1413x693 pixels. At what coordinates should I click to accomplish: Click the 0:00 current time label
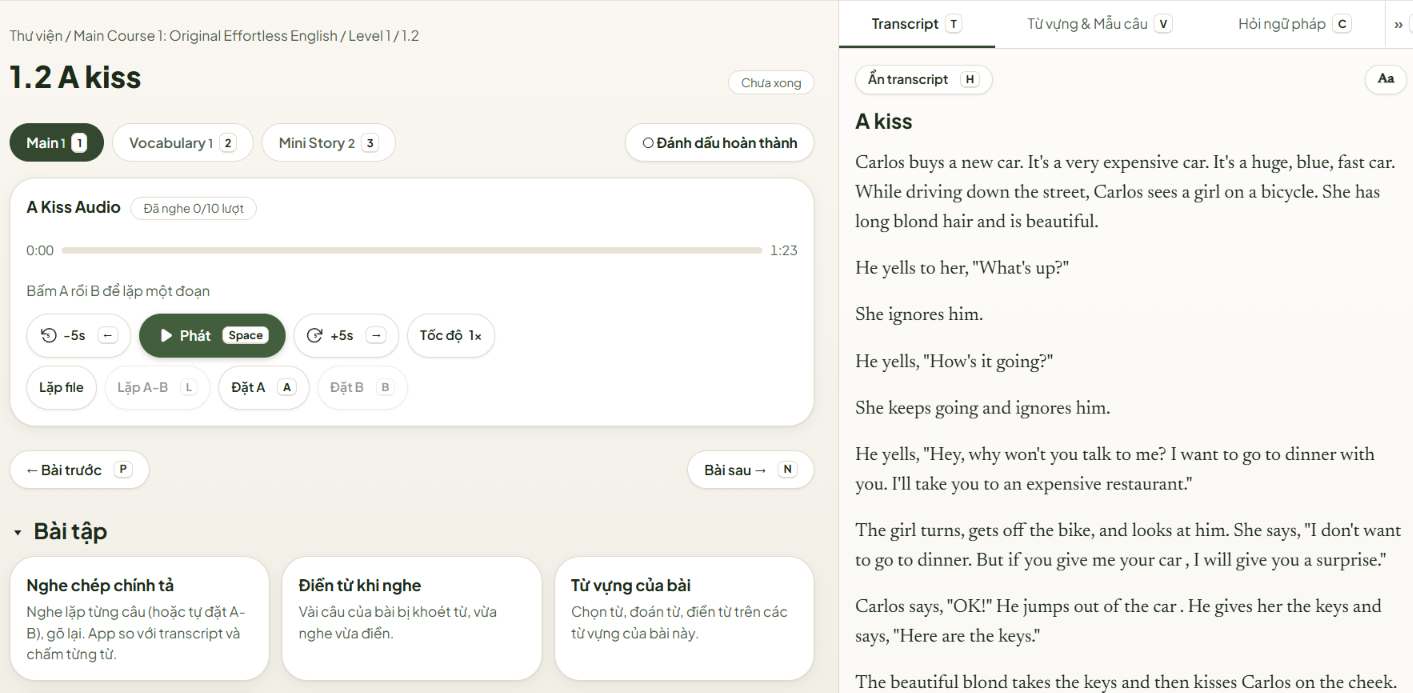pos(40,251)
